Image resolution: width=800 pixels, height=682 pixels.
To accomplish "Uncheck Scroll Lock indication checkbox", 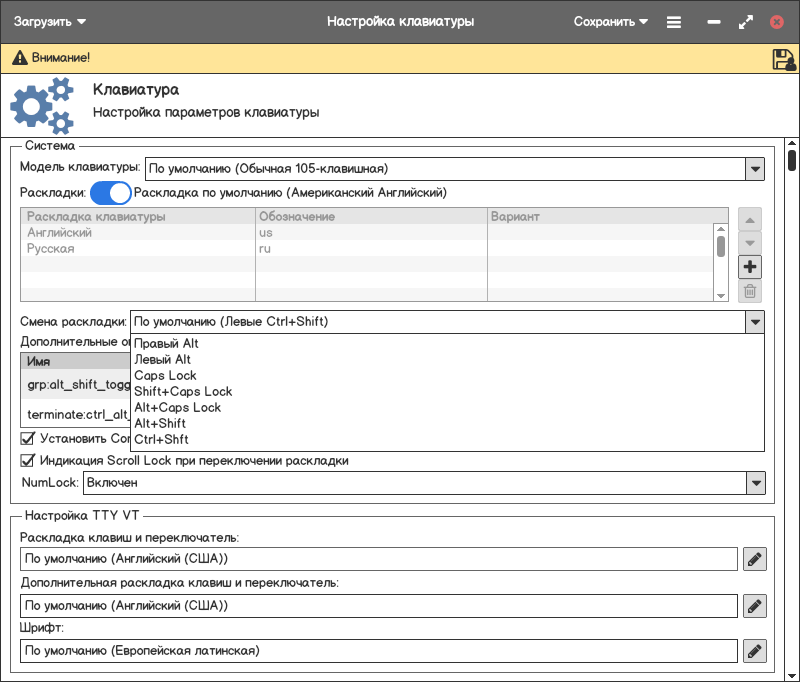I will 28,461.
